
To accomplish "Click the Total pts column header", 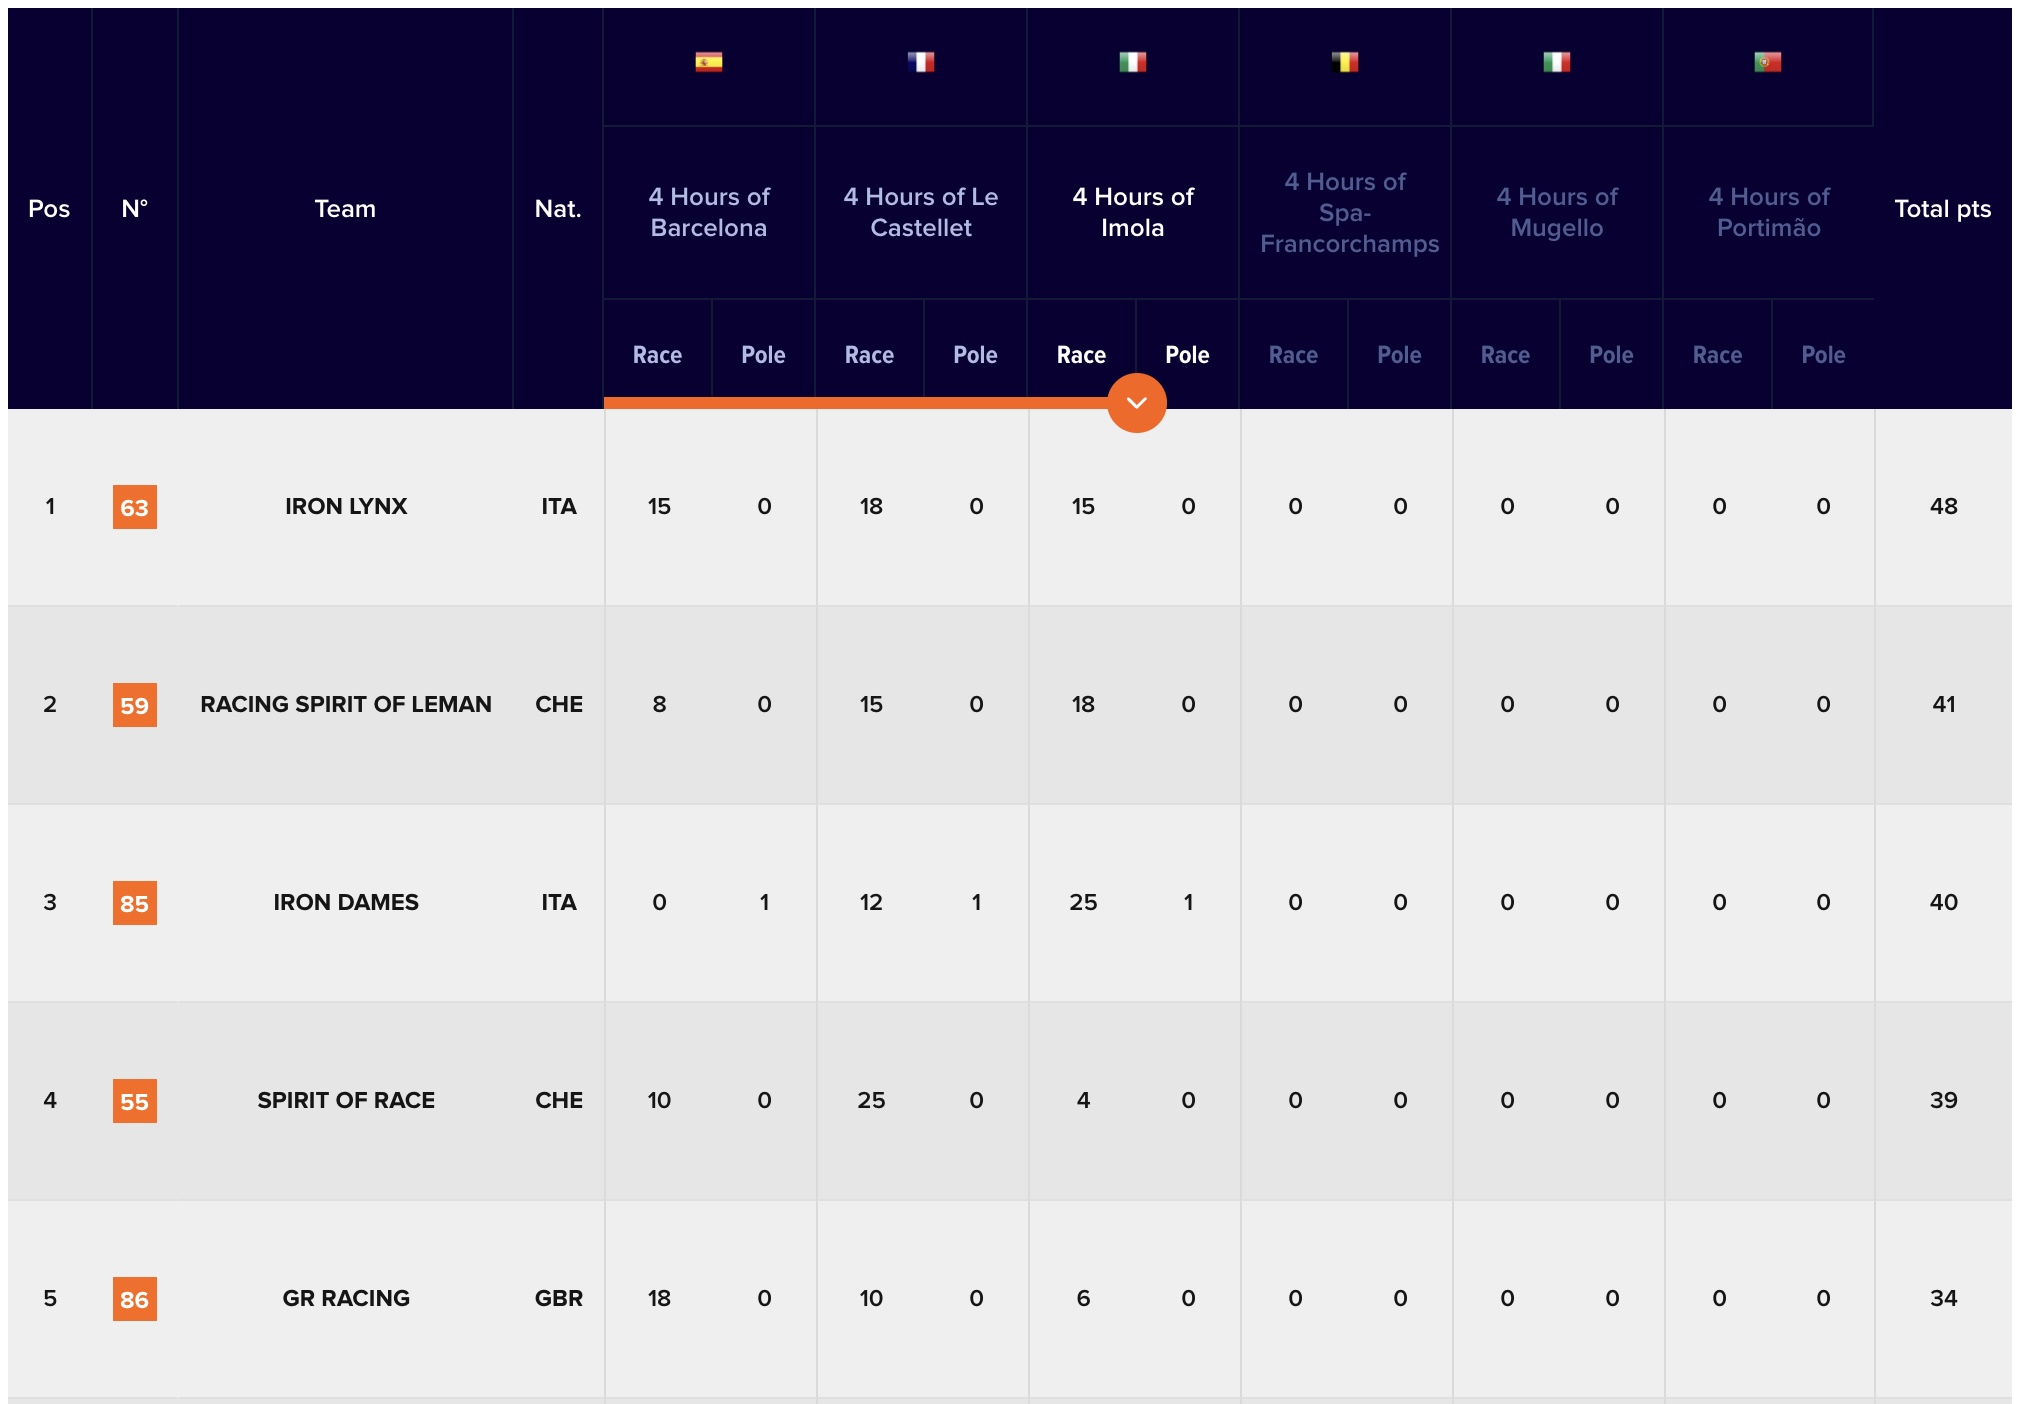I will click(x=1943, y=209).
